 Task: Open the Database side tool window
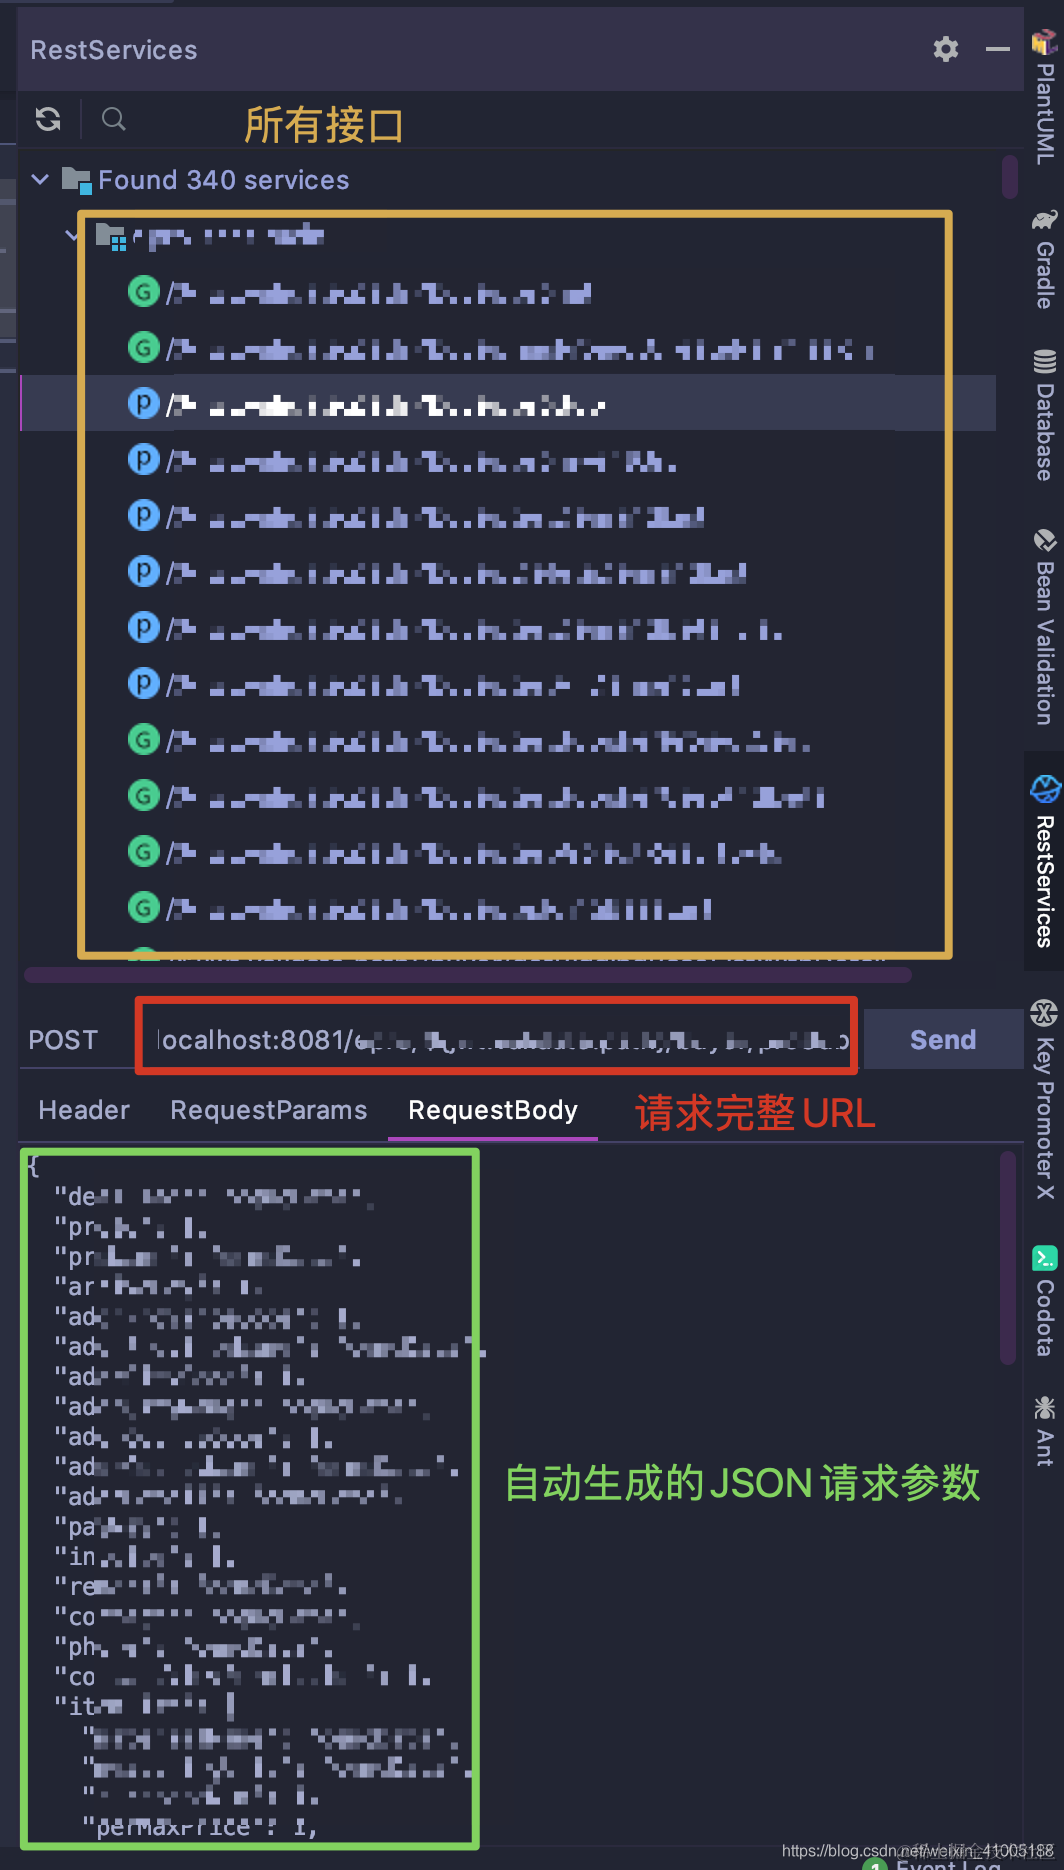(x=1045, y=415)
